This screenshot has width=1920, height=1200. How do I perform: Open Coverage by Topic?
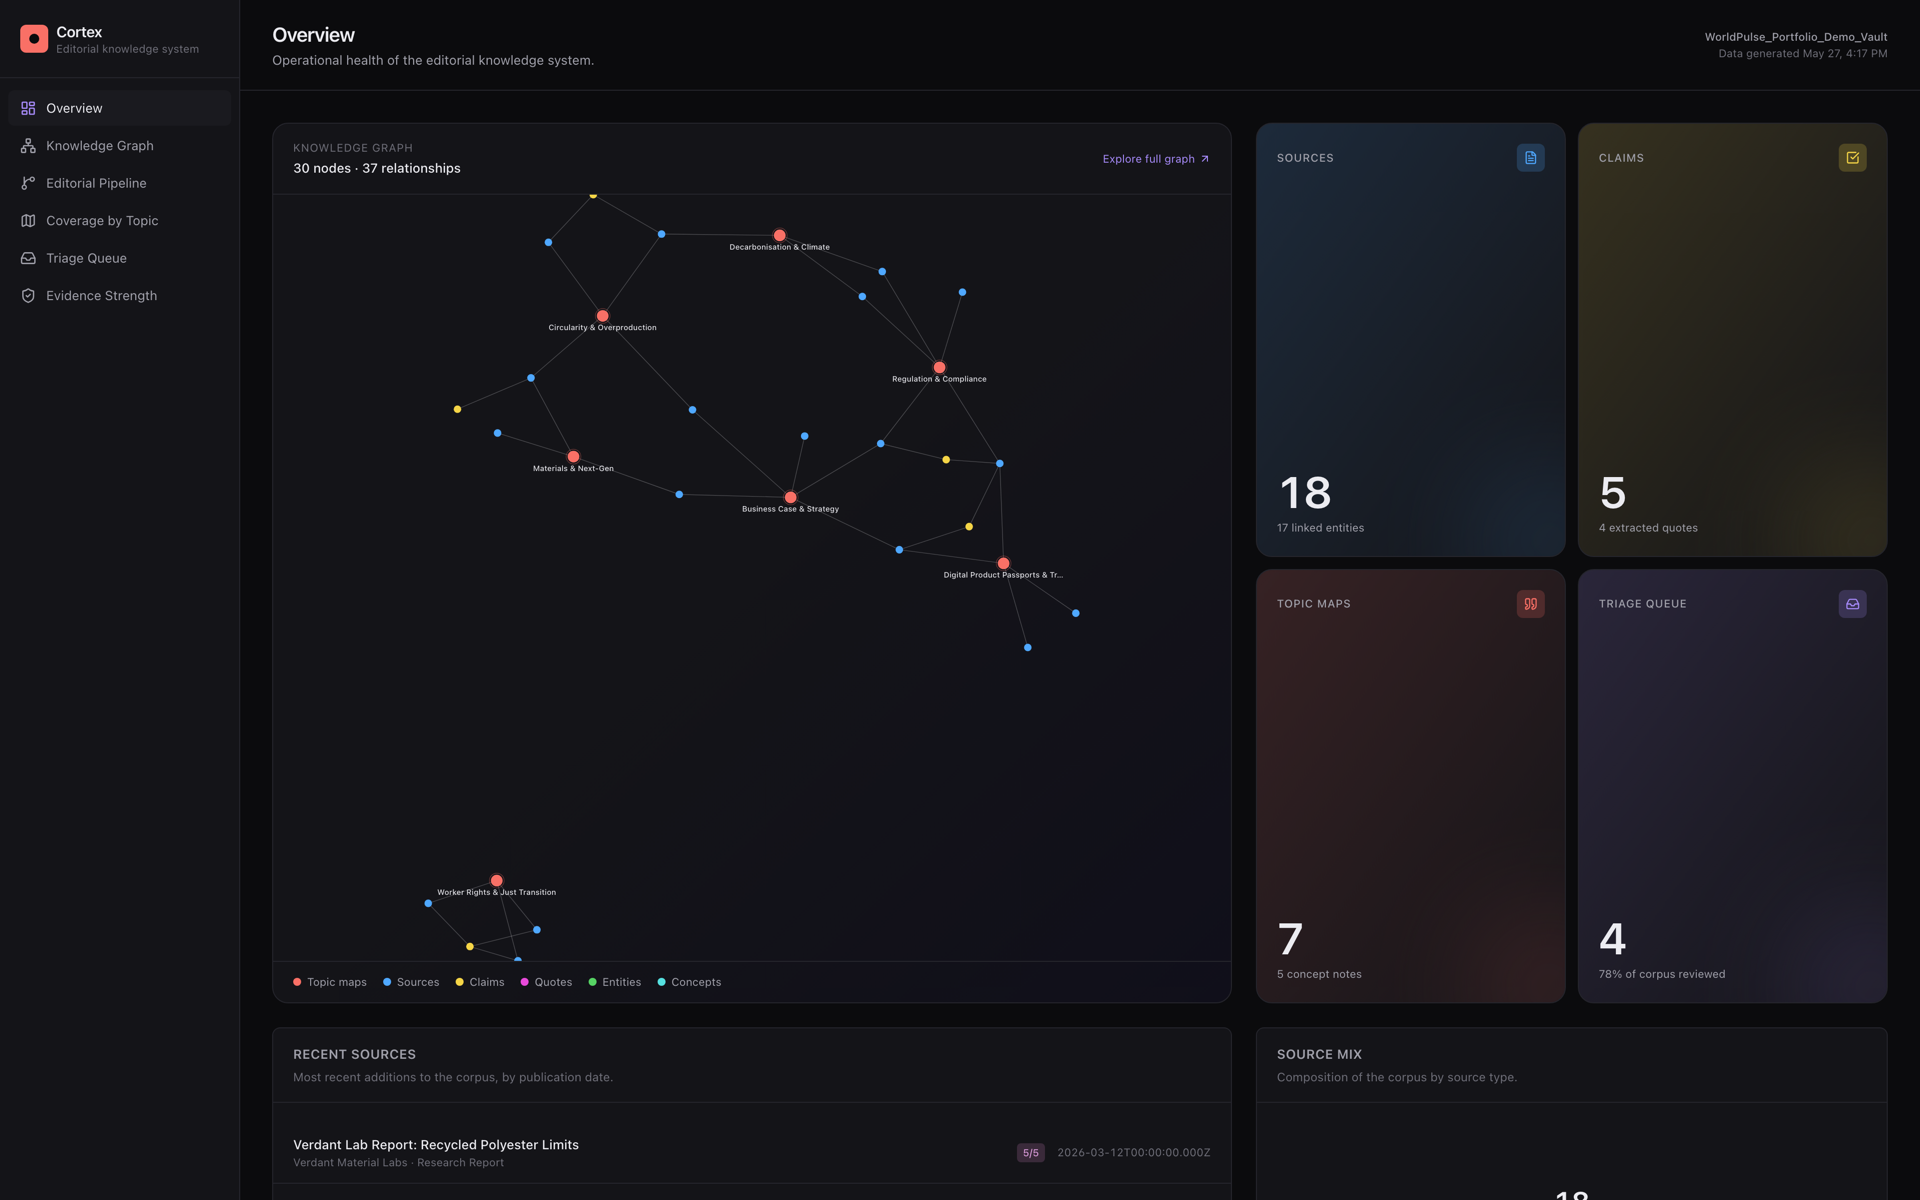tap(119, 221)
